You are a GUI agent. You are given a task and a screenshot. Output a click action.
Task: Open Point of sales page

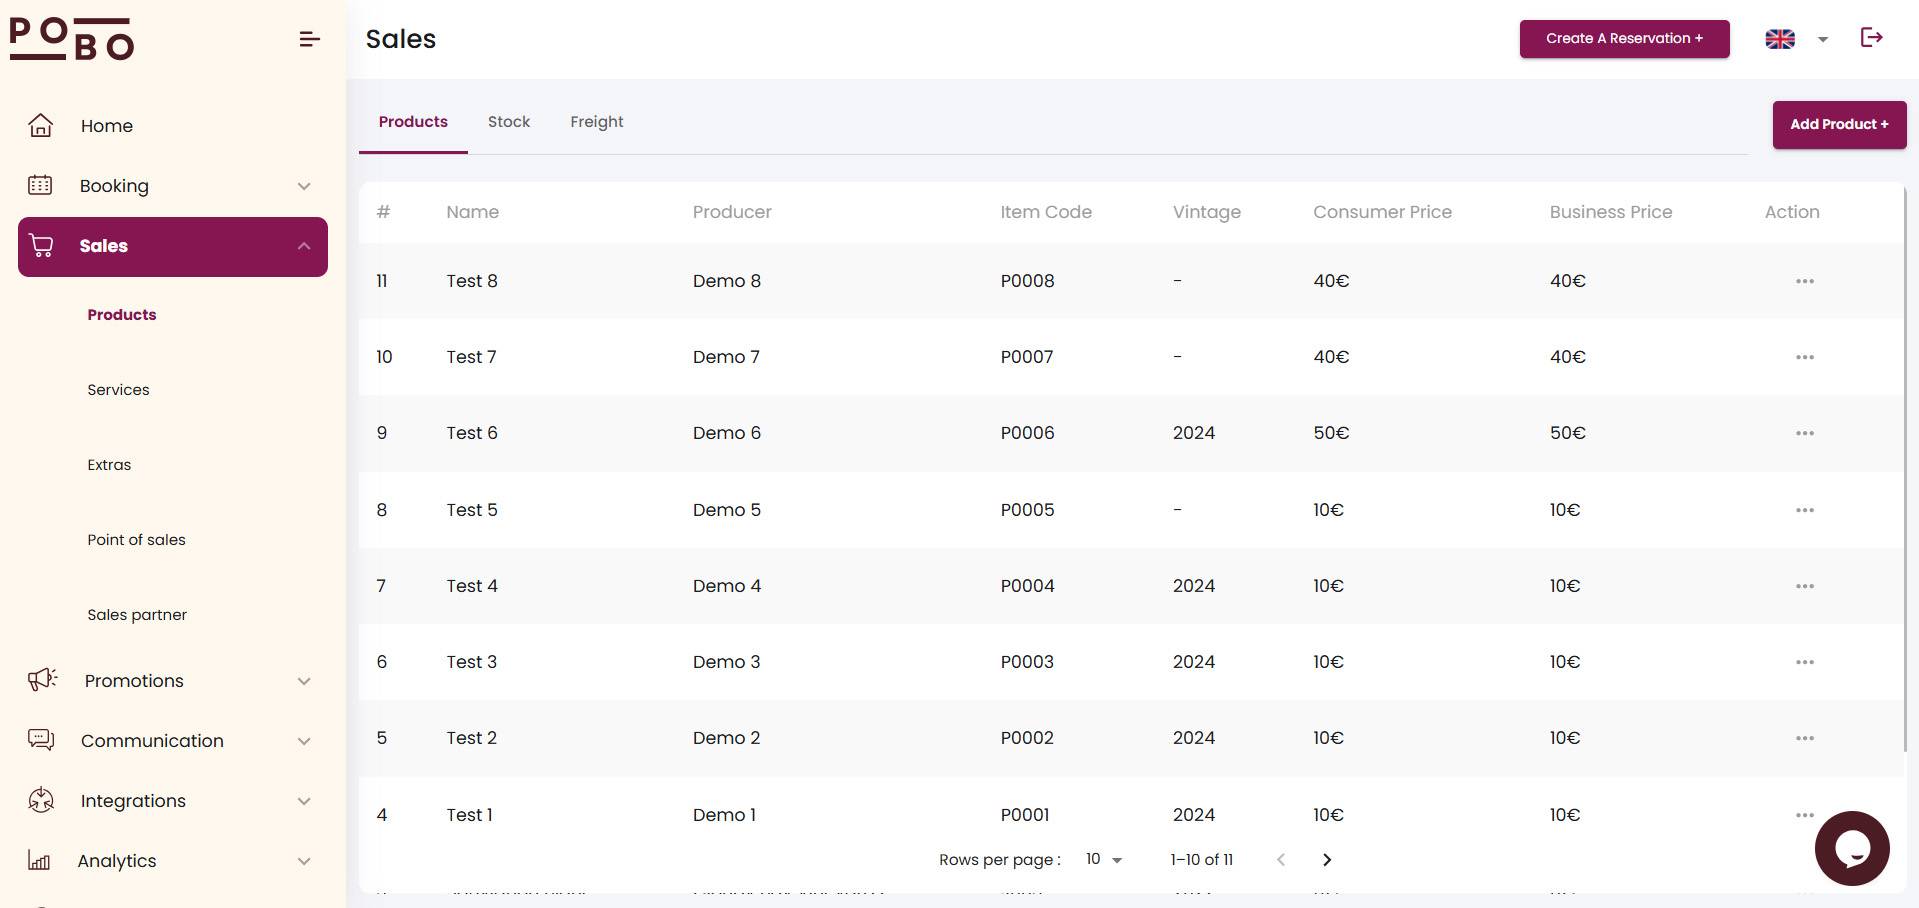(x=136, y=540)
